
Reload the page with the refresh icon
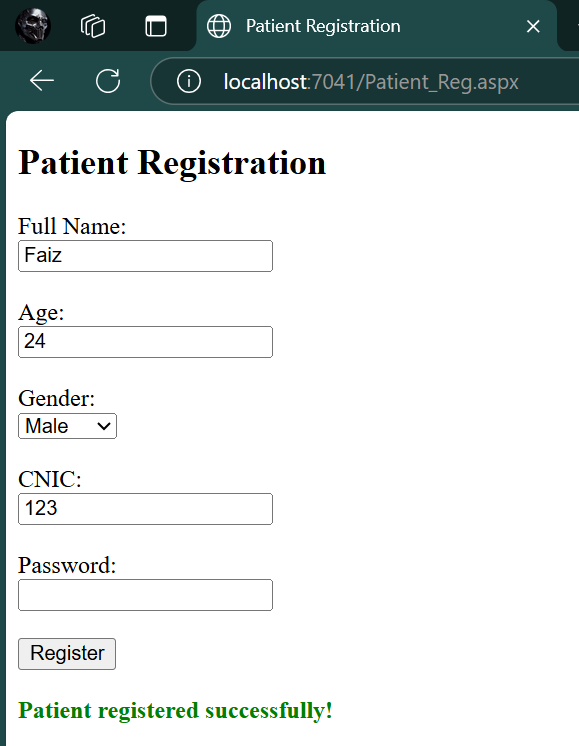[108, 81]
